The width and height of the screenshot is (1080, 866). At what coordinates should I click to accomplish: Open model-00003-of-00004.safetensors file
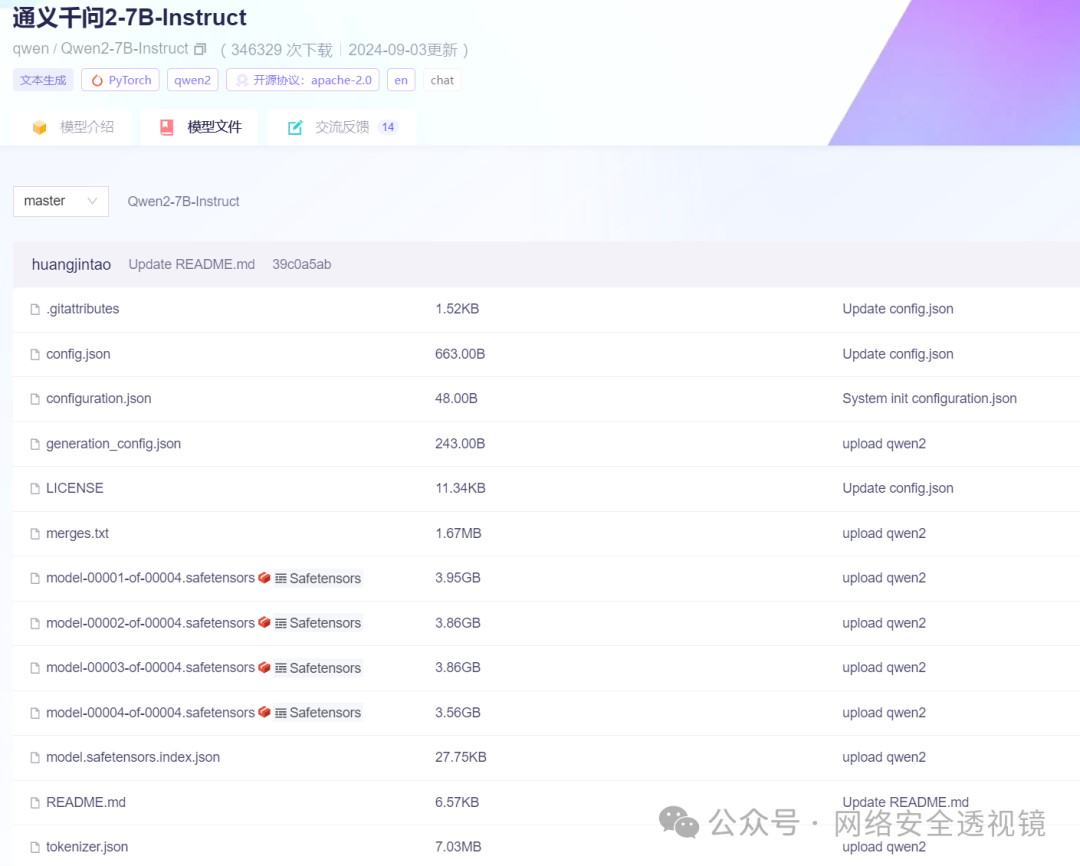click(150, 668)
